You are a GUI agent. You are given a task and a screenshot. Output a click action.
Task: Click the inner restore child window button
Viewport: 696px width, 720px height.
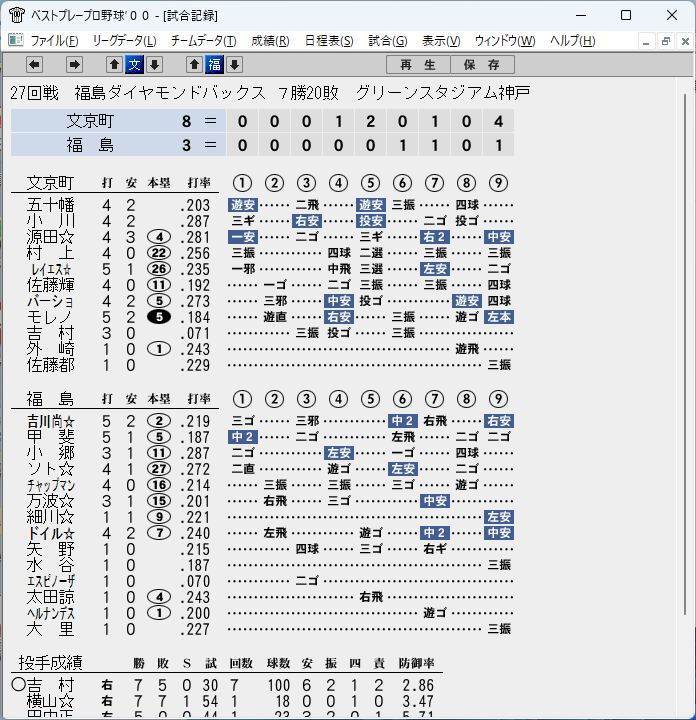coord(666,42)
